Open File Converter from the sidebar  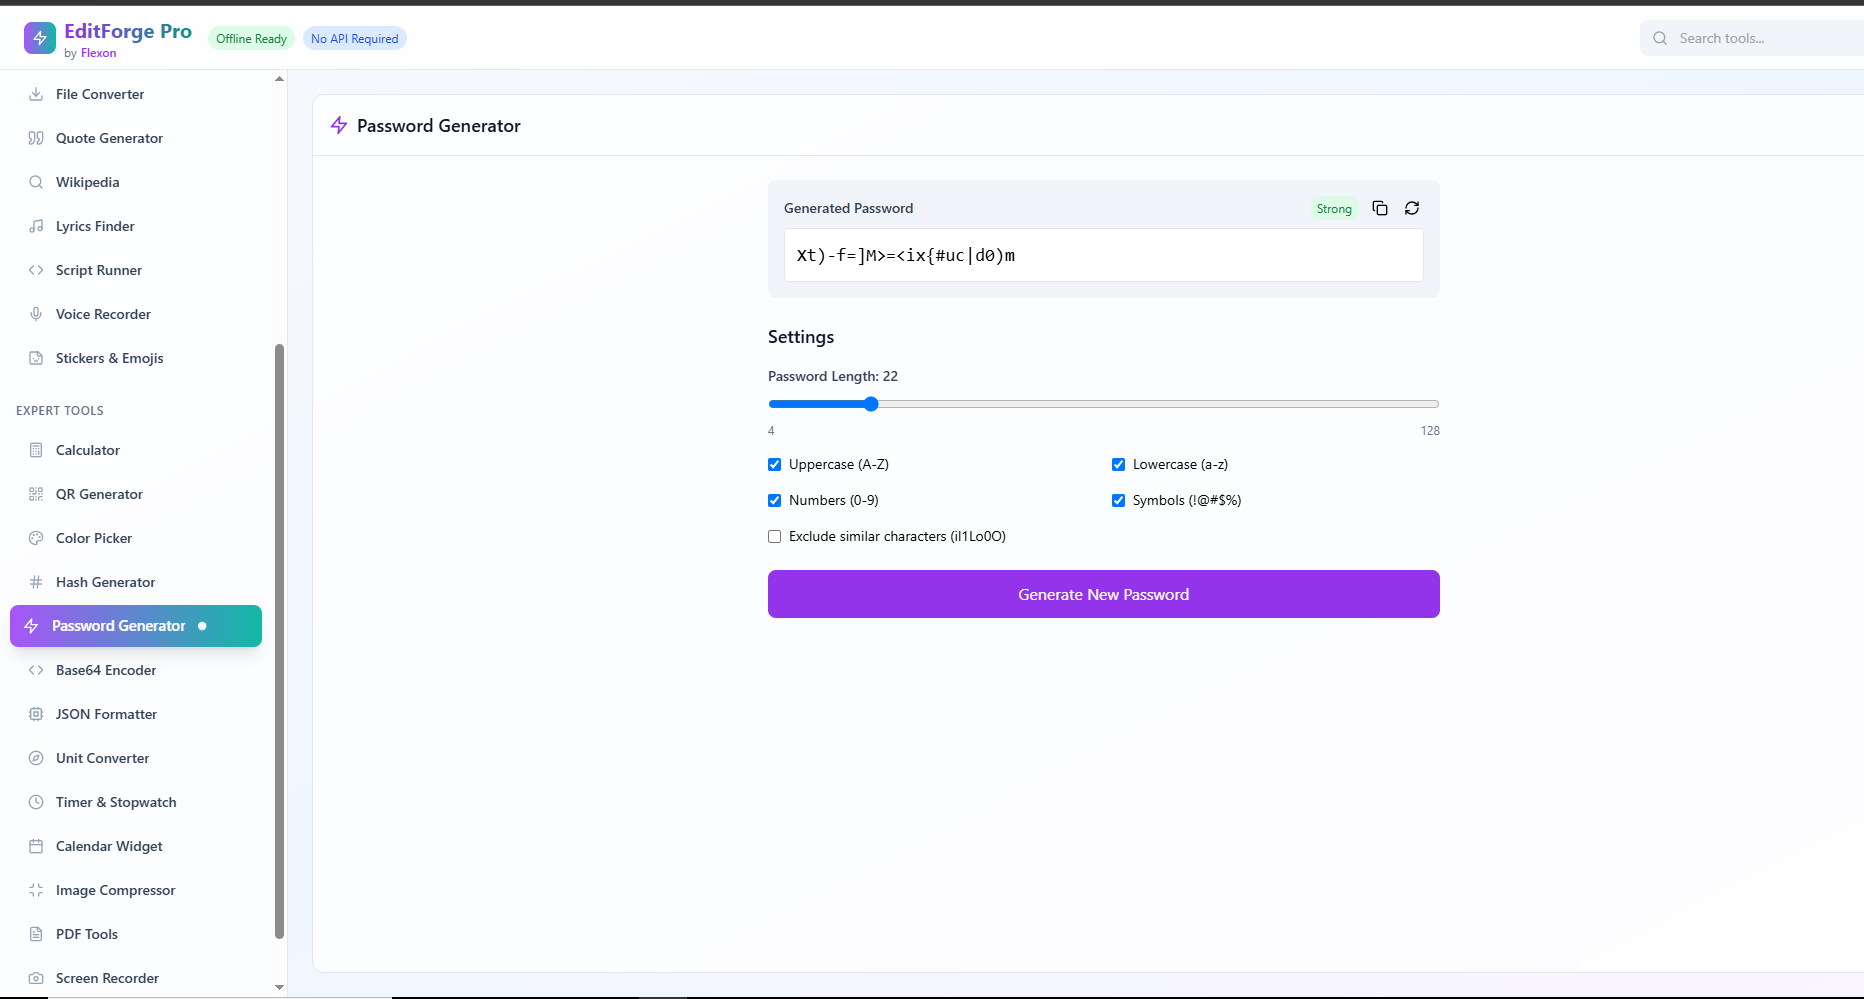click(136, 94)
